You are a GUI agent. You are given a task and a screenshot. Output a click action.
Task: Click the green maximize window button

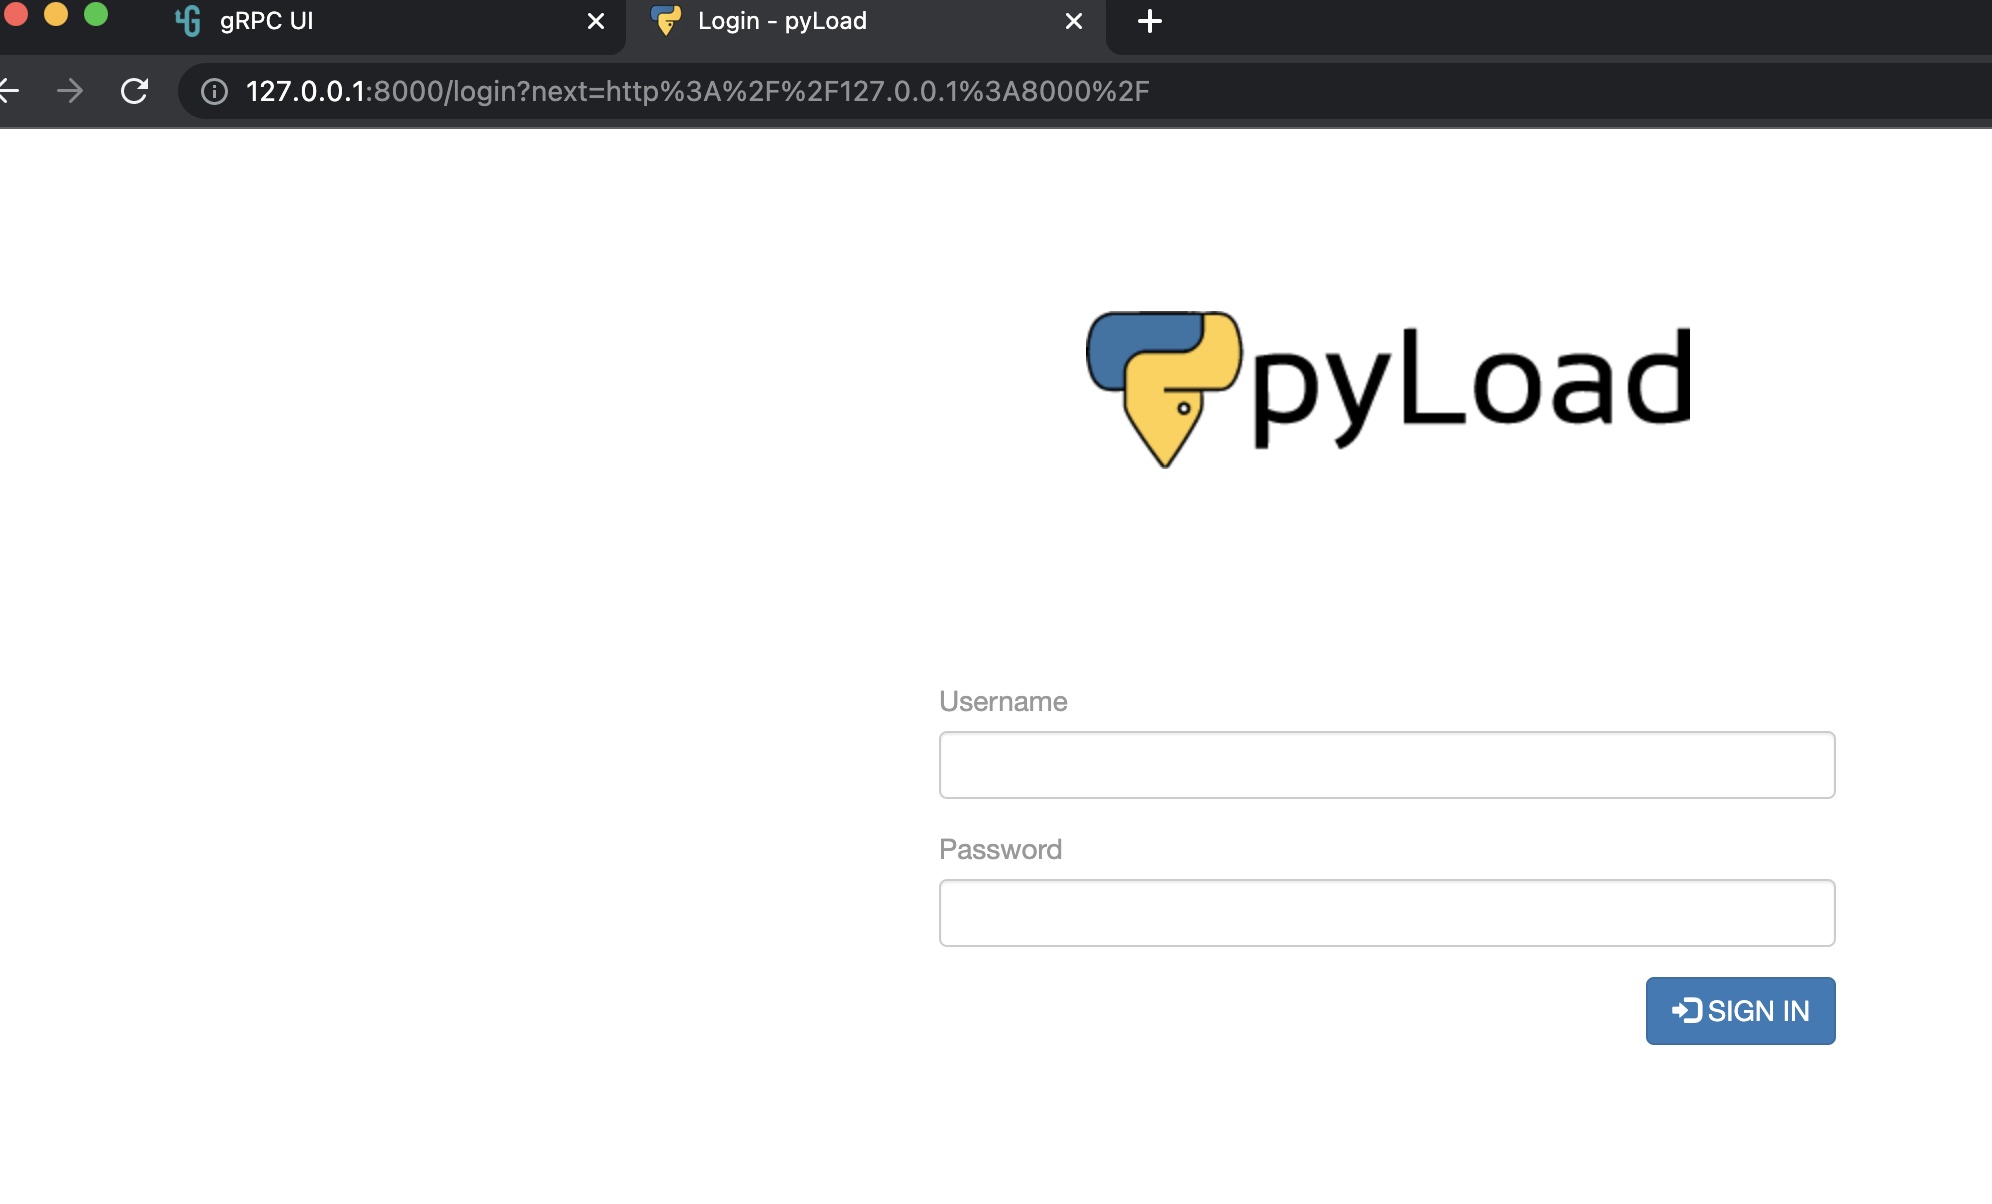pos(96,14)
